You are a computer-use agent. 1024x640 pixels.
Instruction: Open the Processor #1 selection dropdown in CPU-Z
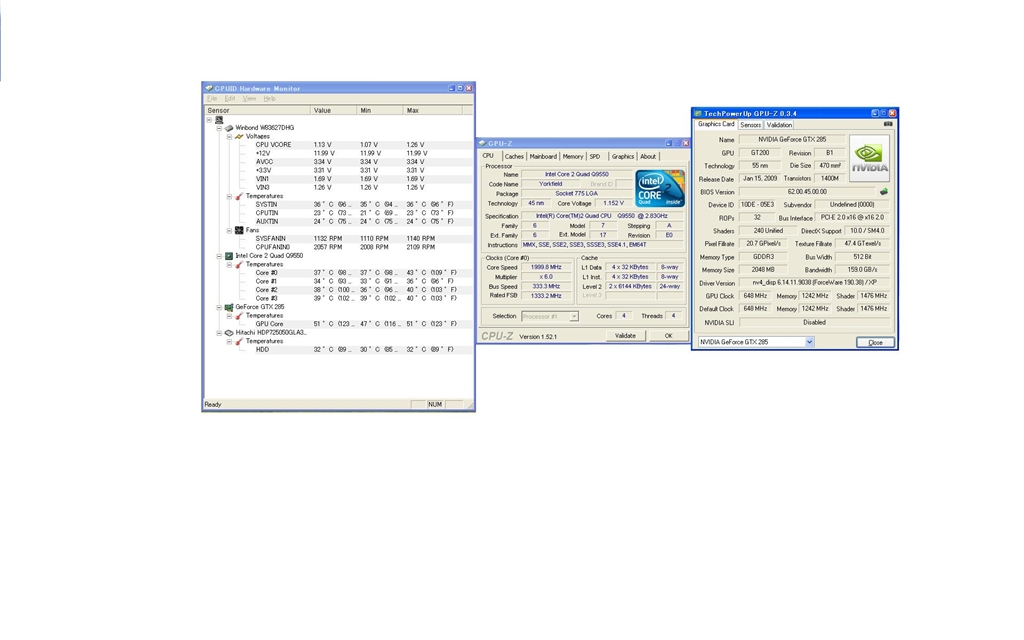pos(573,317)
